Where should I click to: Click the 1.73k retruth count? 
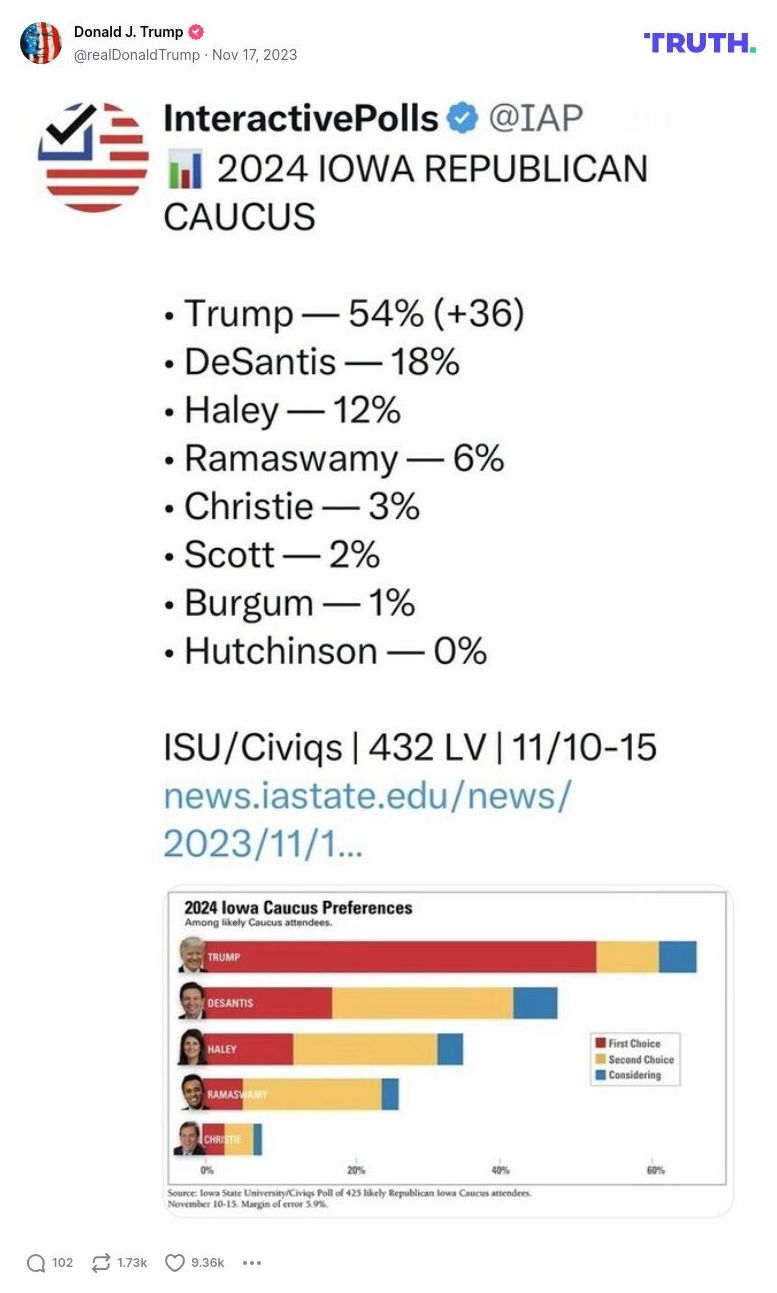(130, 1263)
